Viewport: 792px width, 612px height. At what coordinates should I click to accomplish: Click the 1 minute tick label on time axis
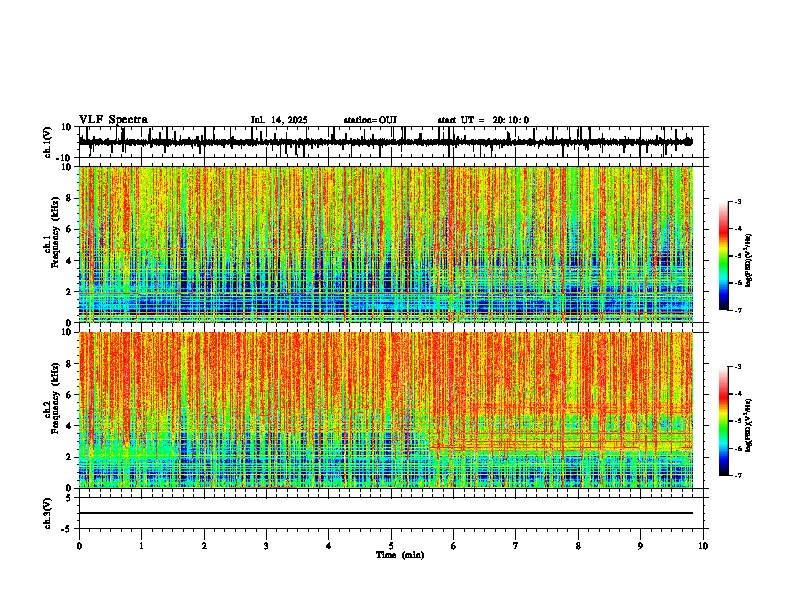141,546
